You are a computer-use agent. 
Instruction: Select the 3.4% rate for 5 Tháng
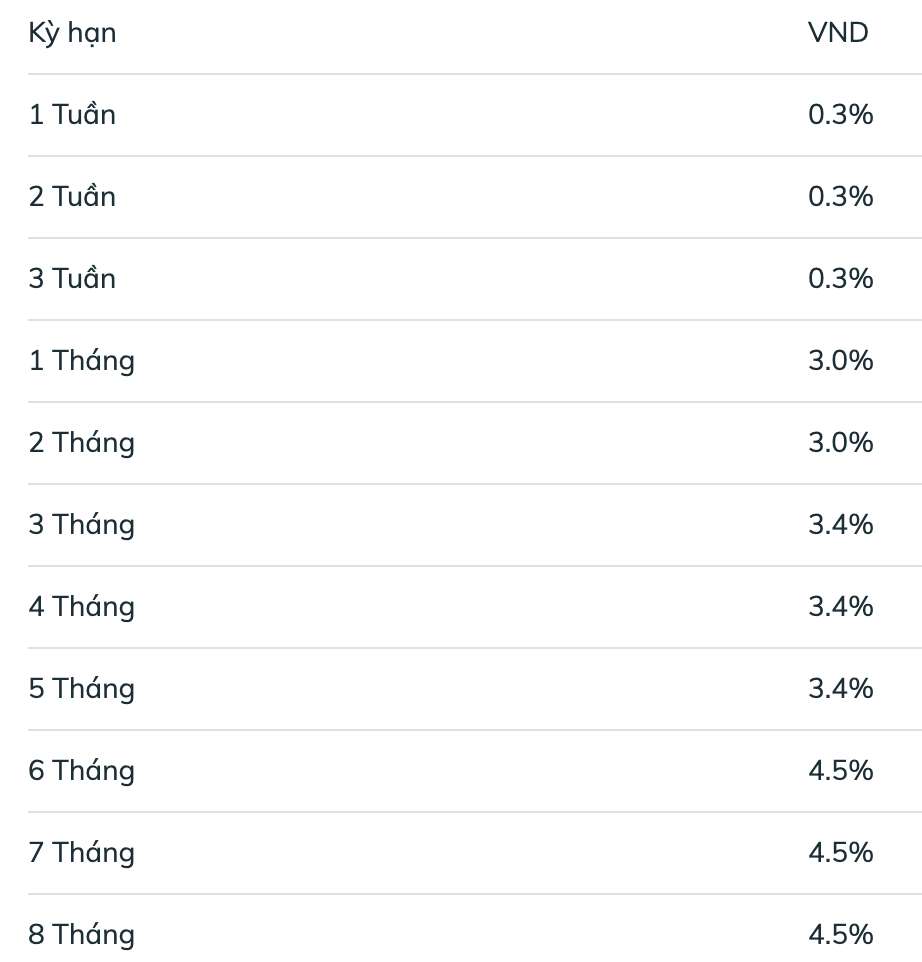[840, 689]
